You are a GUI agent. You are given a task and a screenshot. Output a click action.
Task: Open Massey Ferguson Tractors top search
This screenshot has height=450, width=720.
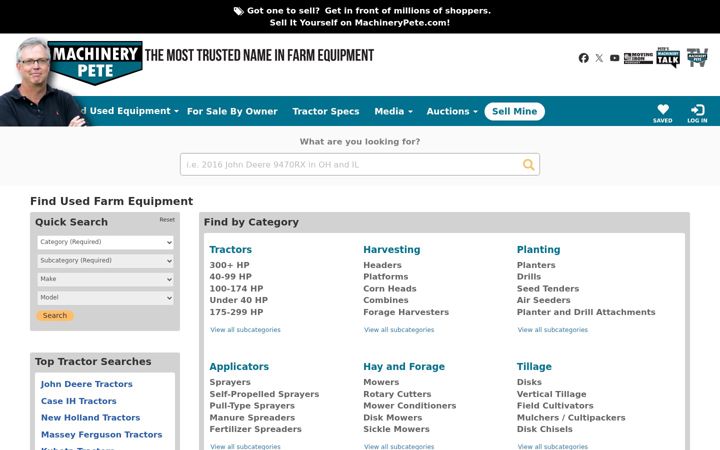101,434
